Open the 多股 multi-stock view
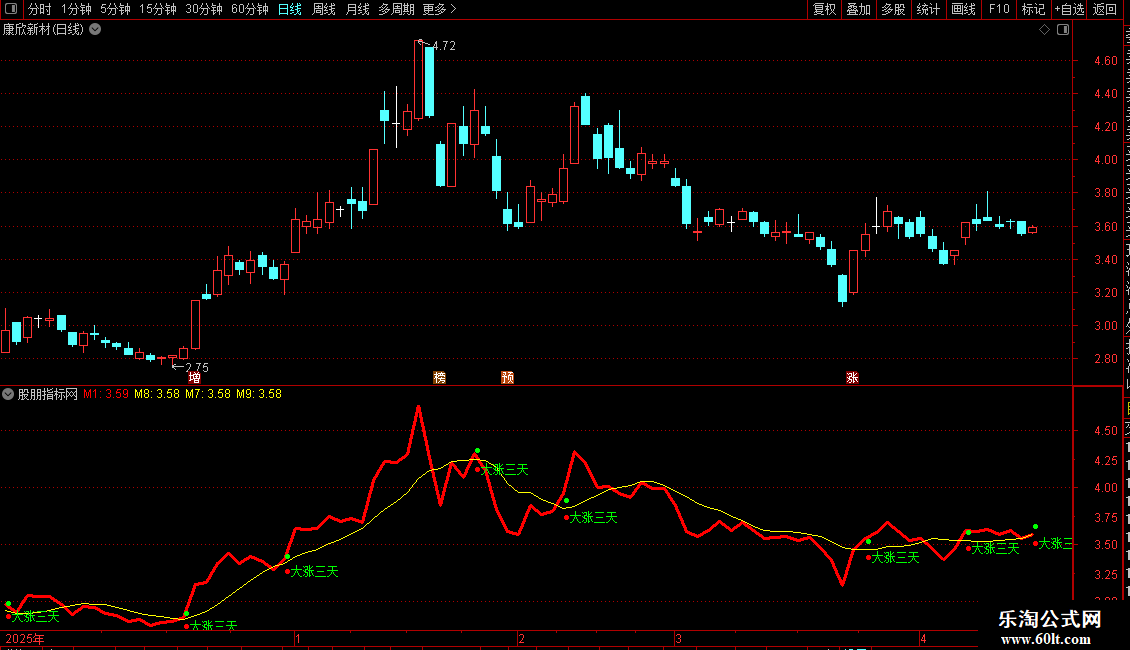 [x=893, y=9]
